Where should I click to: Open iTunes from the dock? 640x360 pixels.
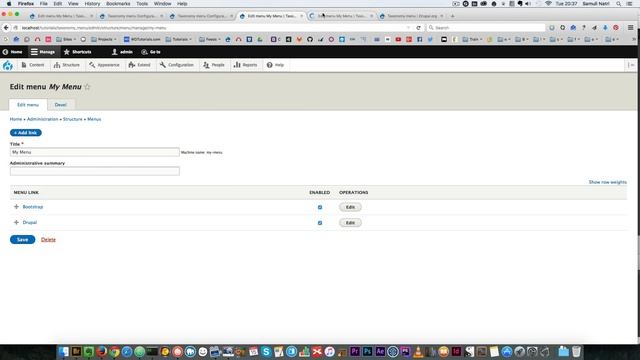coord(329,351)
